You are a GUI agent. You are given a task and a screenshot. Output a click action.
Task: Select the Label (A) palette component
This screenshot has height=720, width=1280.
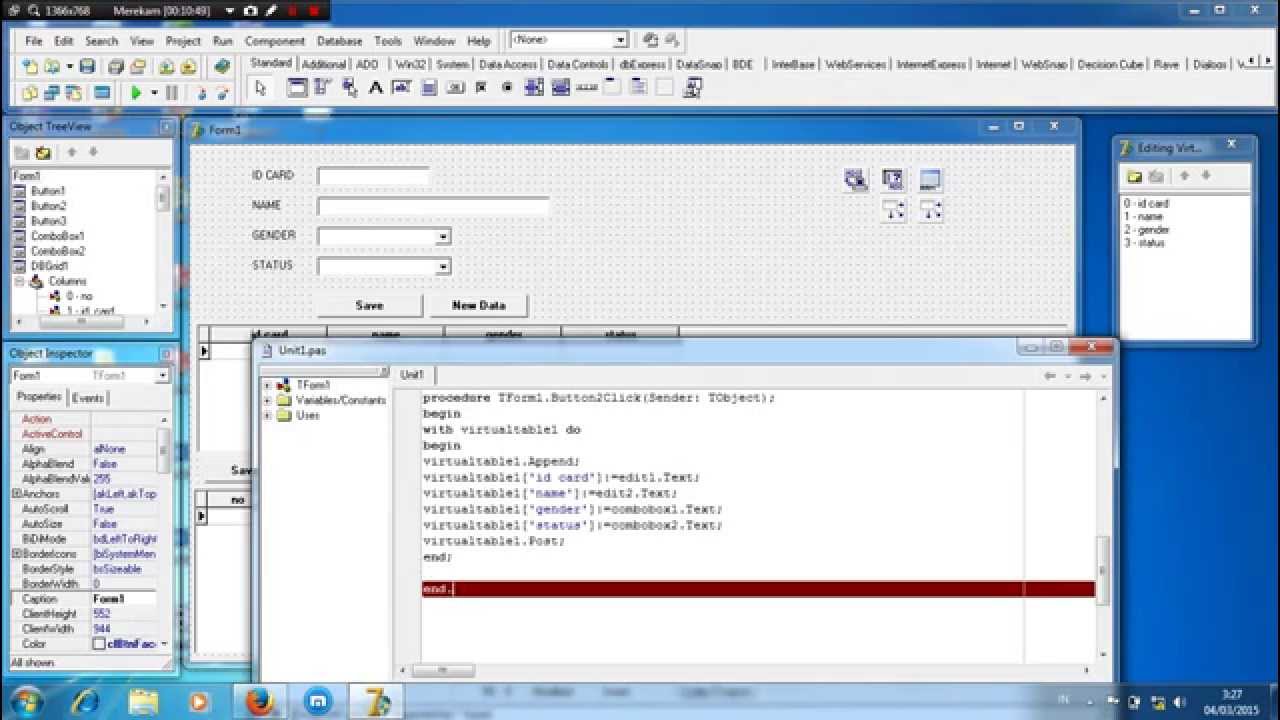coord(376,88)
